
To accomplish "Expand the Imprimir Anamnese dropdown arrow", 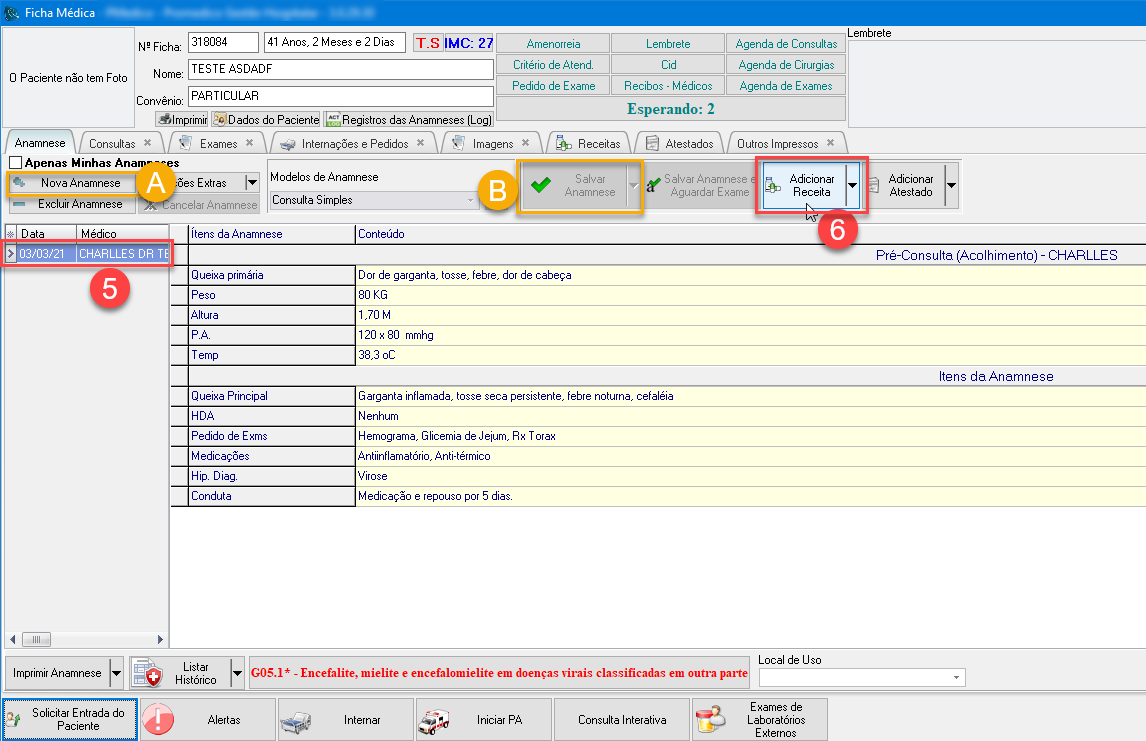I will pos(116,673).
